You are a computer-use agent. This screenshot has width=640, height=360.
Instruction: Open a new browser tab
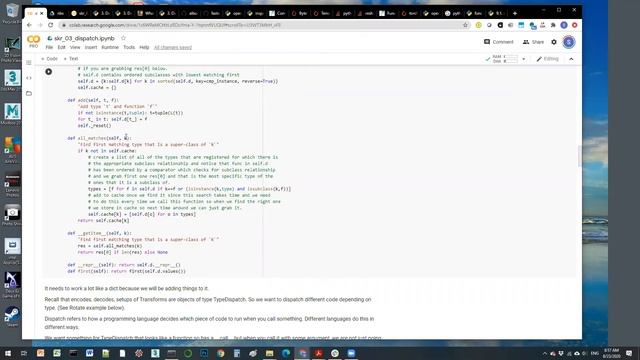515,13
